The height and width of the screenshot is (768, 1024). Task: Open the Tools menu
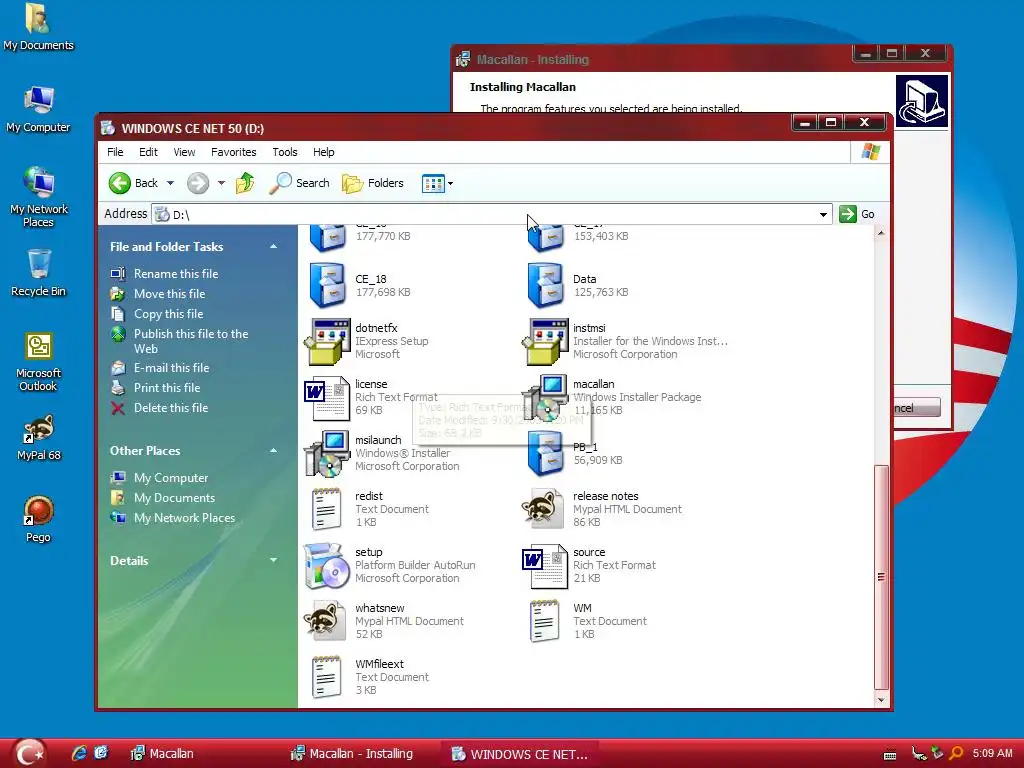coord(285,152)
